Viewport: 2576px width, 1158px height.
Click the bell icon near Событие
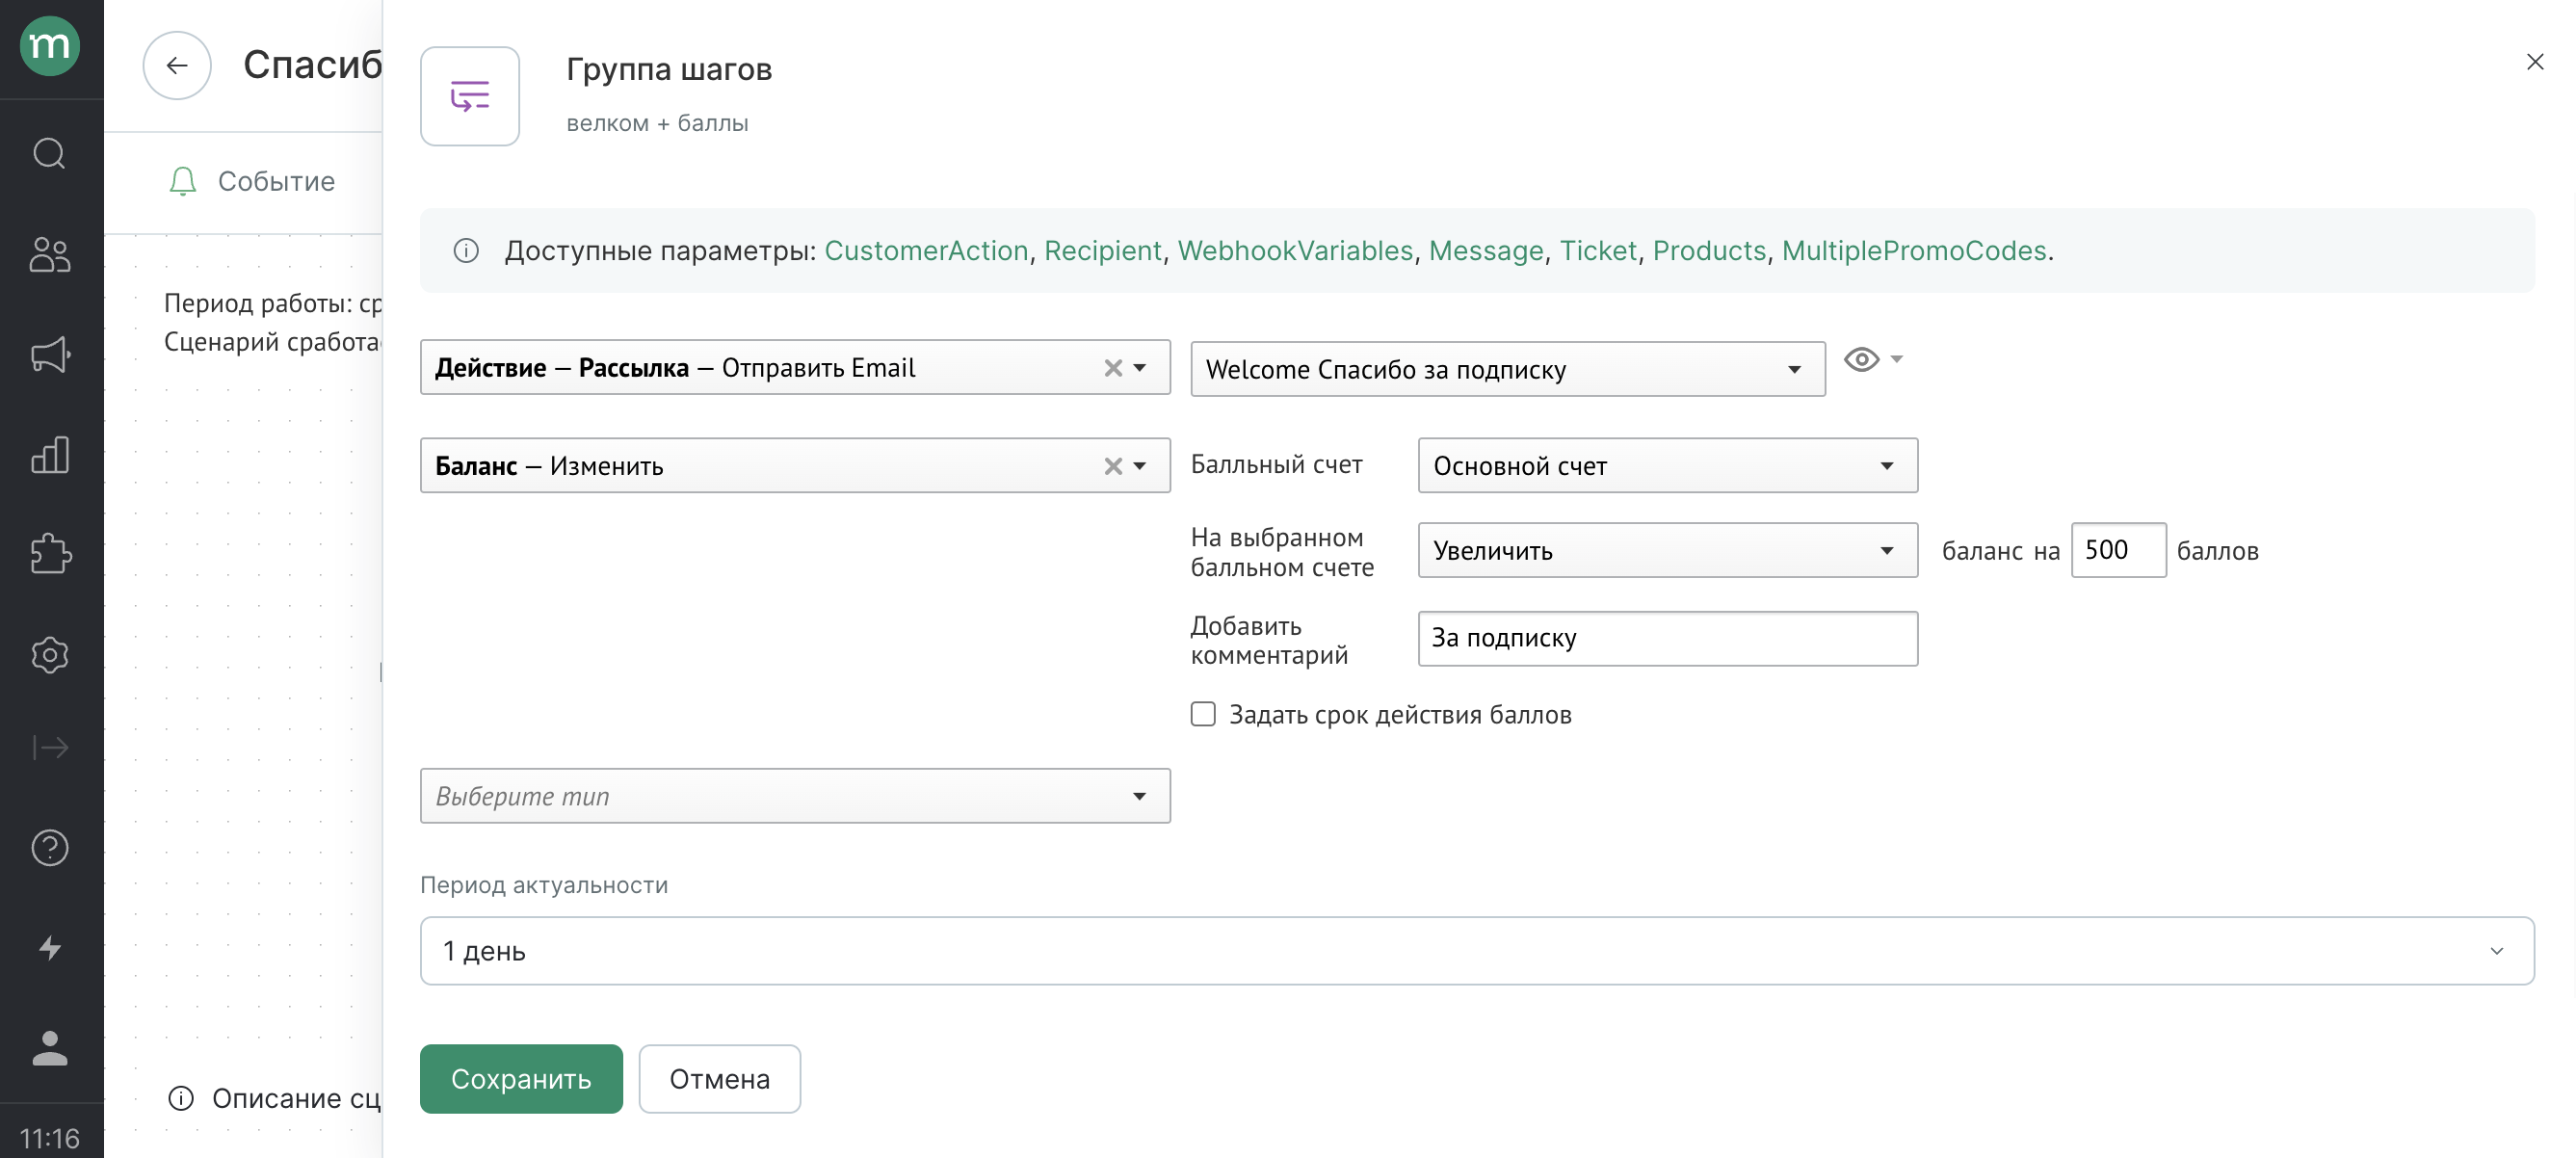pos(183,181)
